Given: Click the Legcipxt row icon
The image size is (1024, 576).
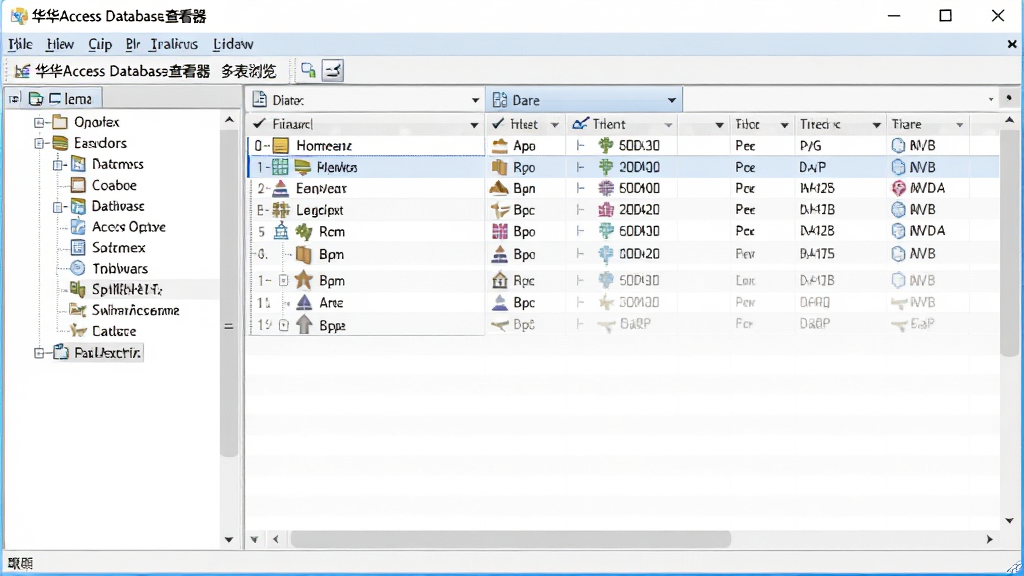Looking at the screenshot, I should point(281,210).
